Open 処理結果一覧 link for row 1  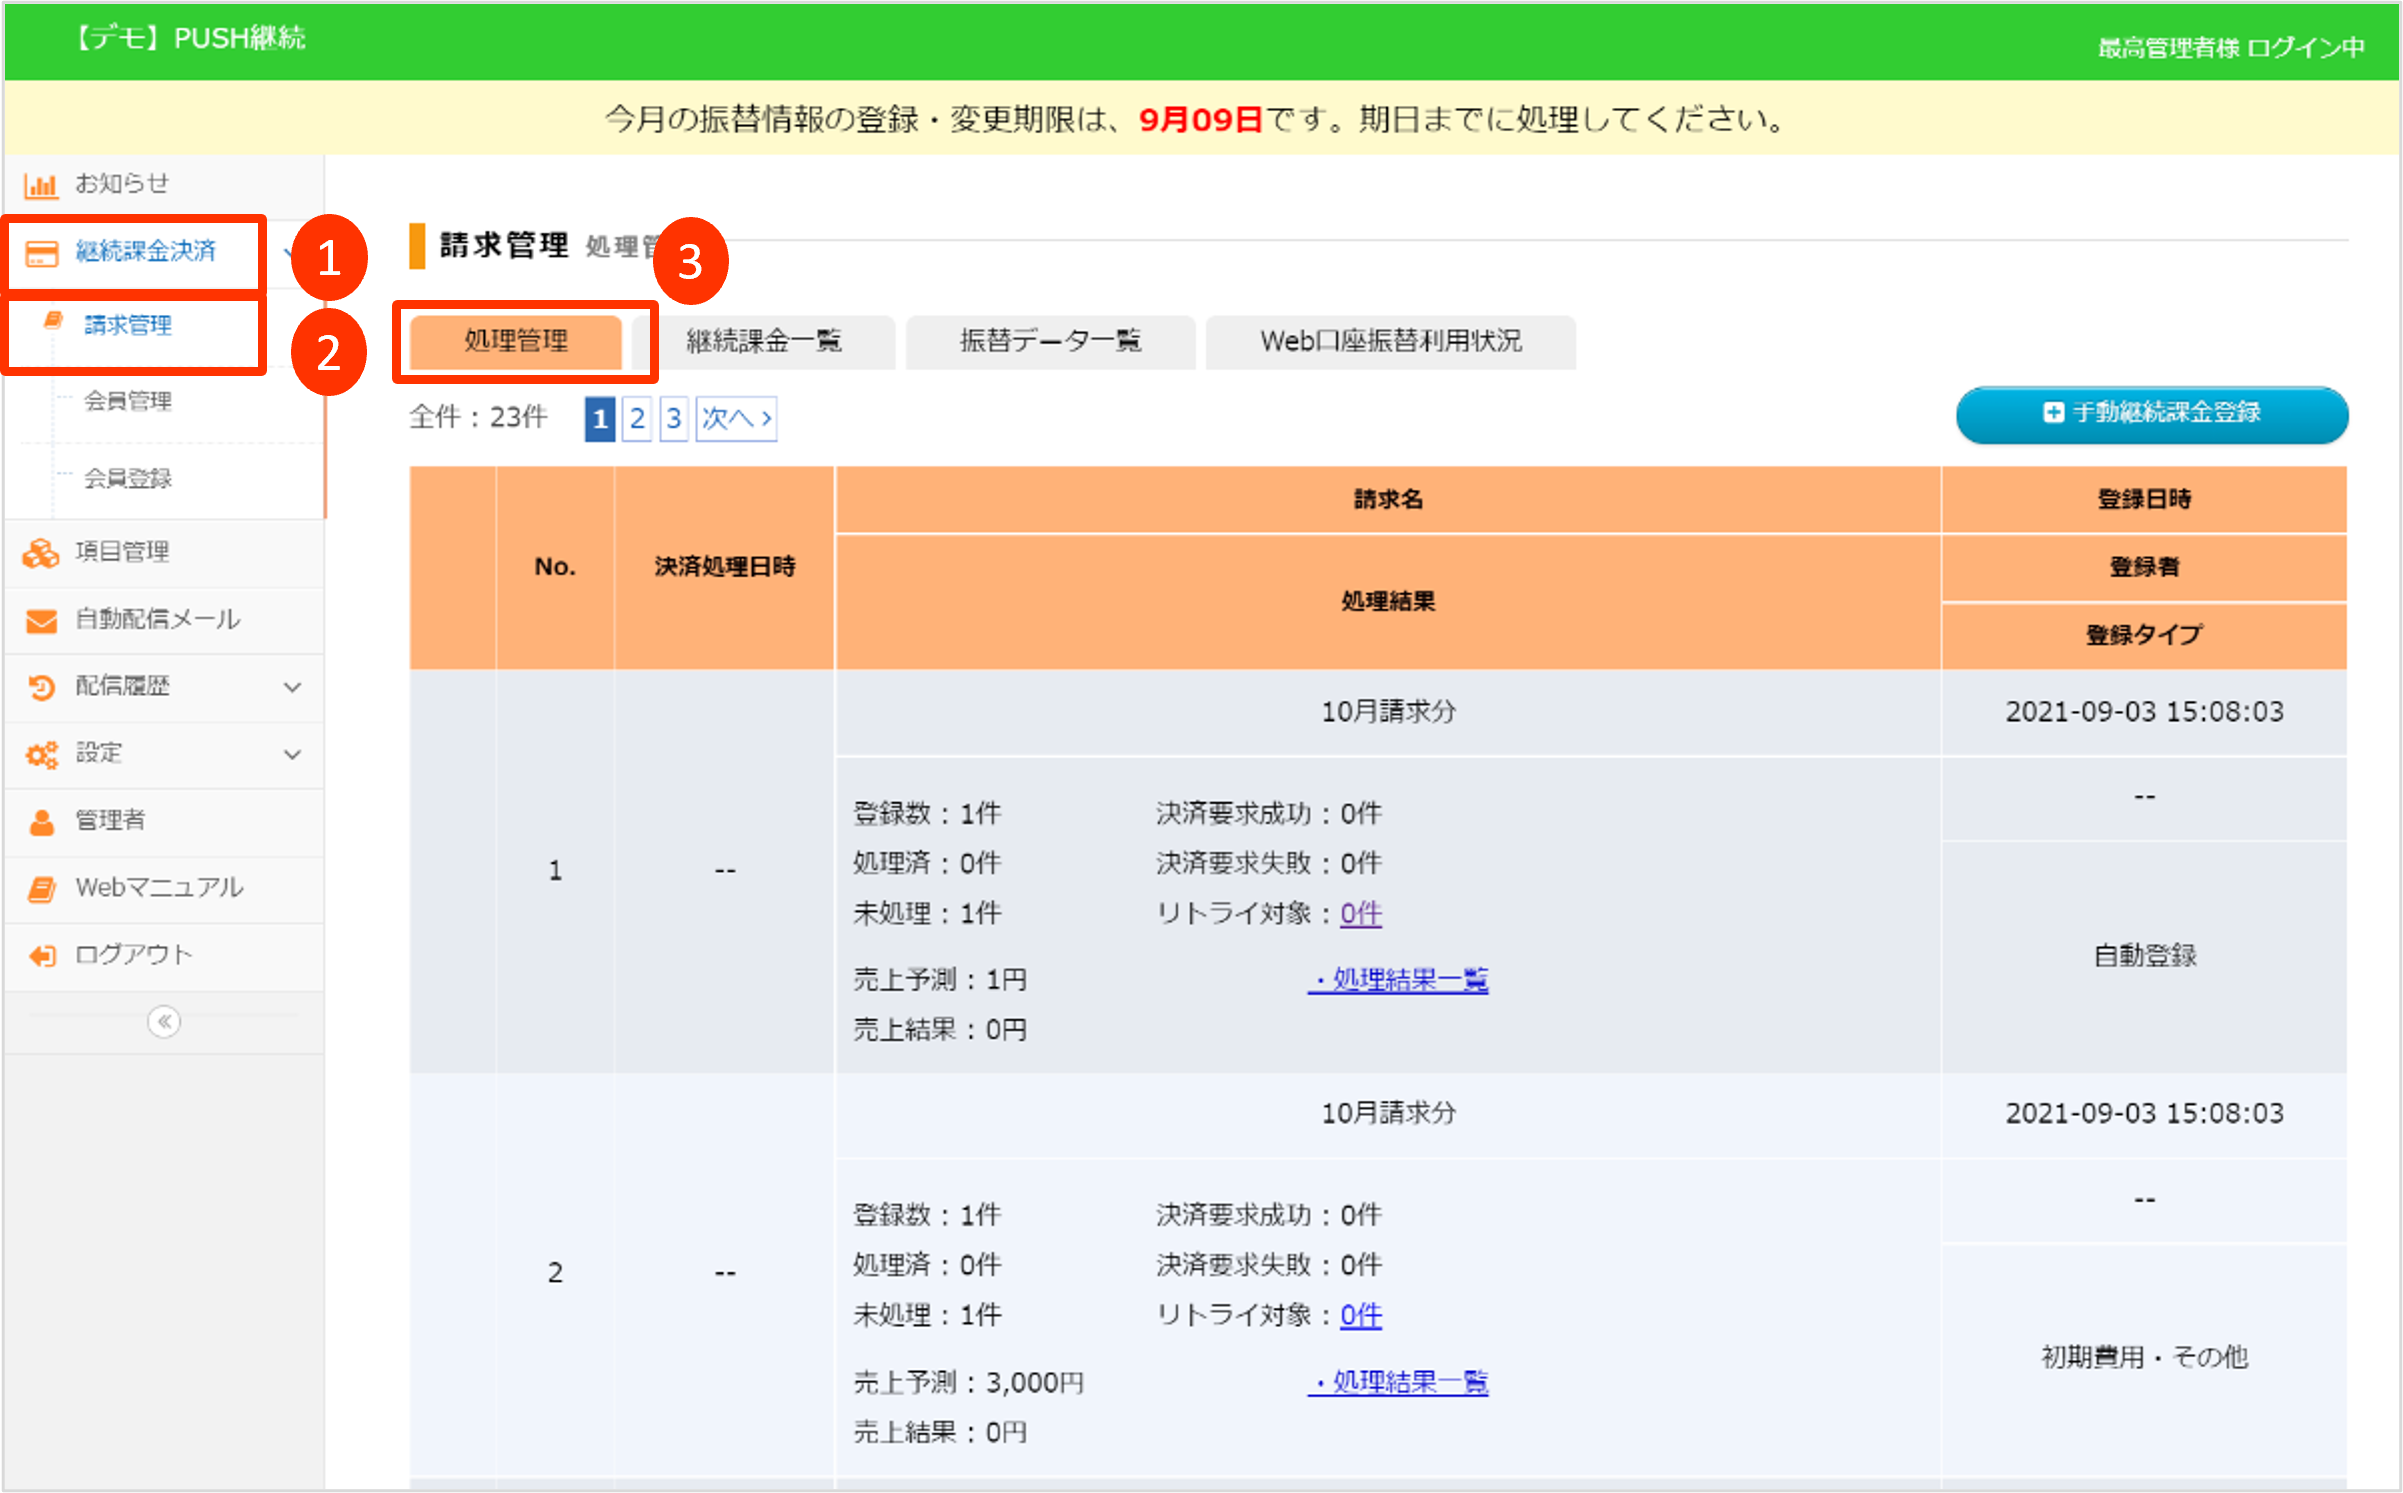pyautogui.click(x=1398, y=980)
